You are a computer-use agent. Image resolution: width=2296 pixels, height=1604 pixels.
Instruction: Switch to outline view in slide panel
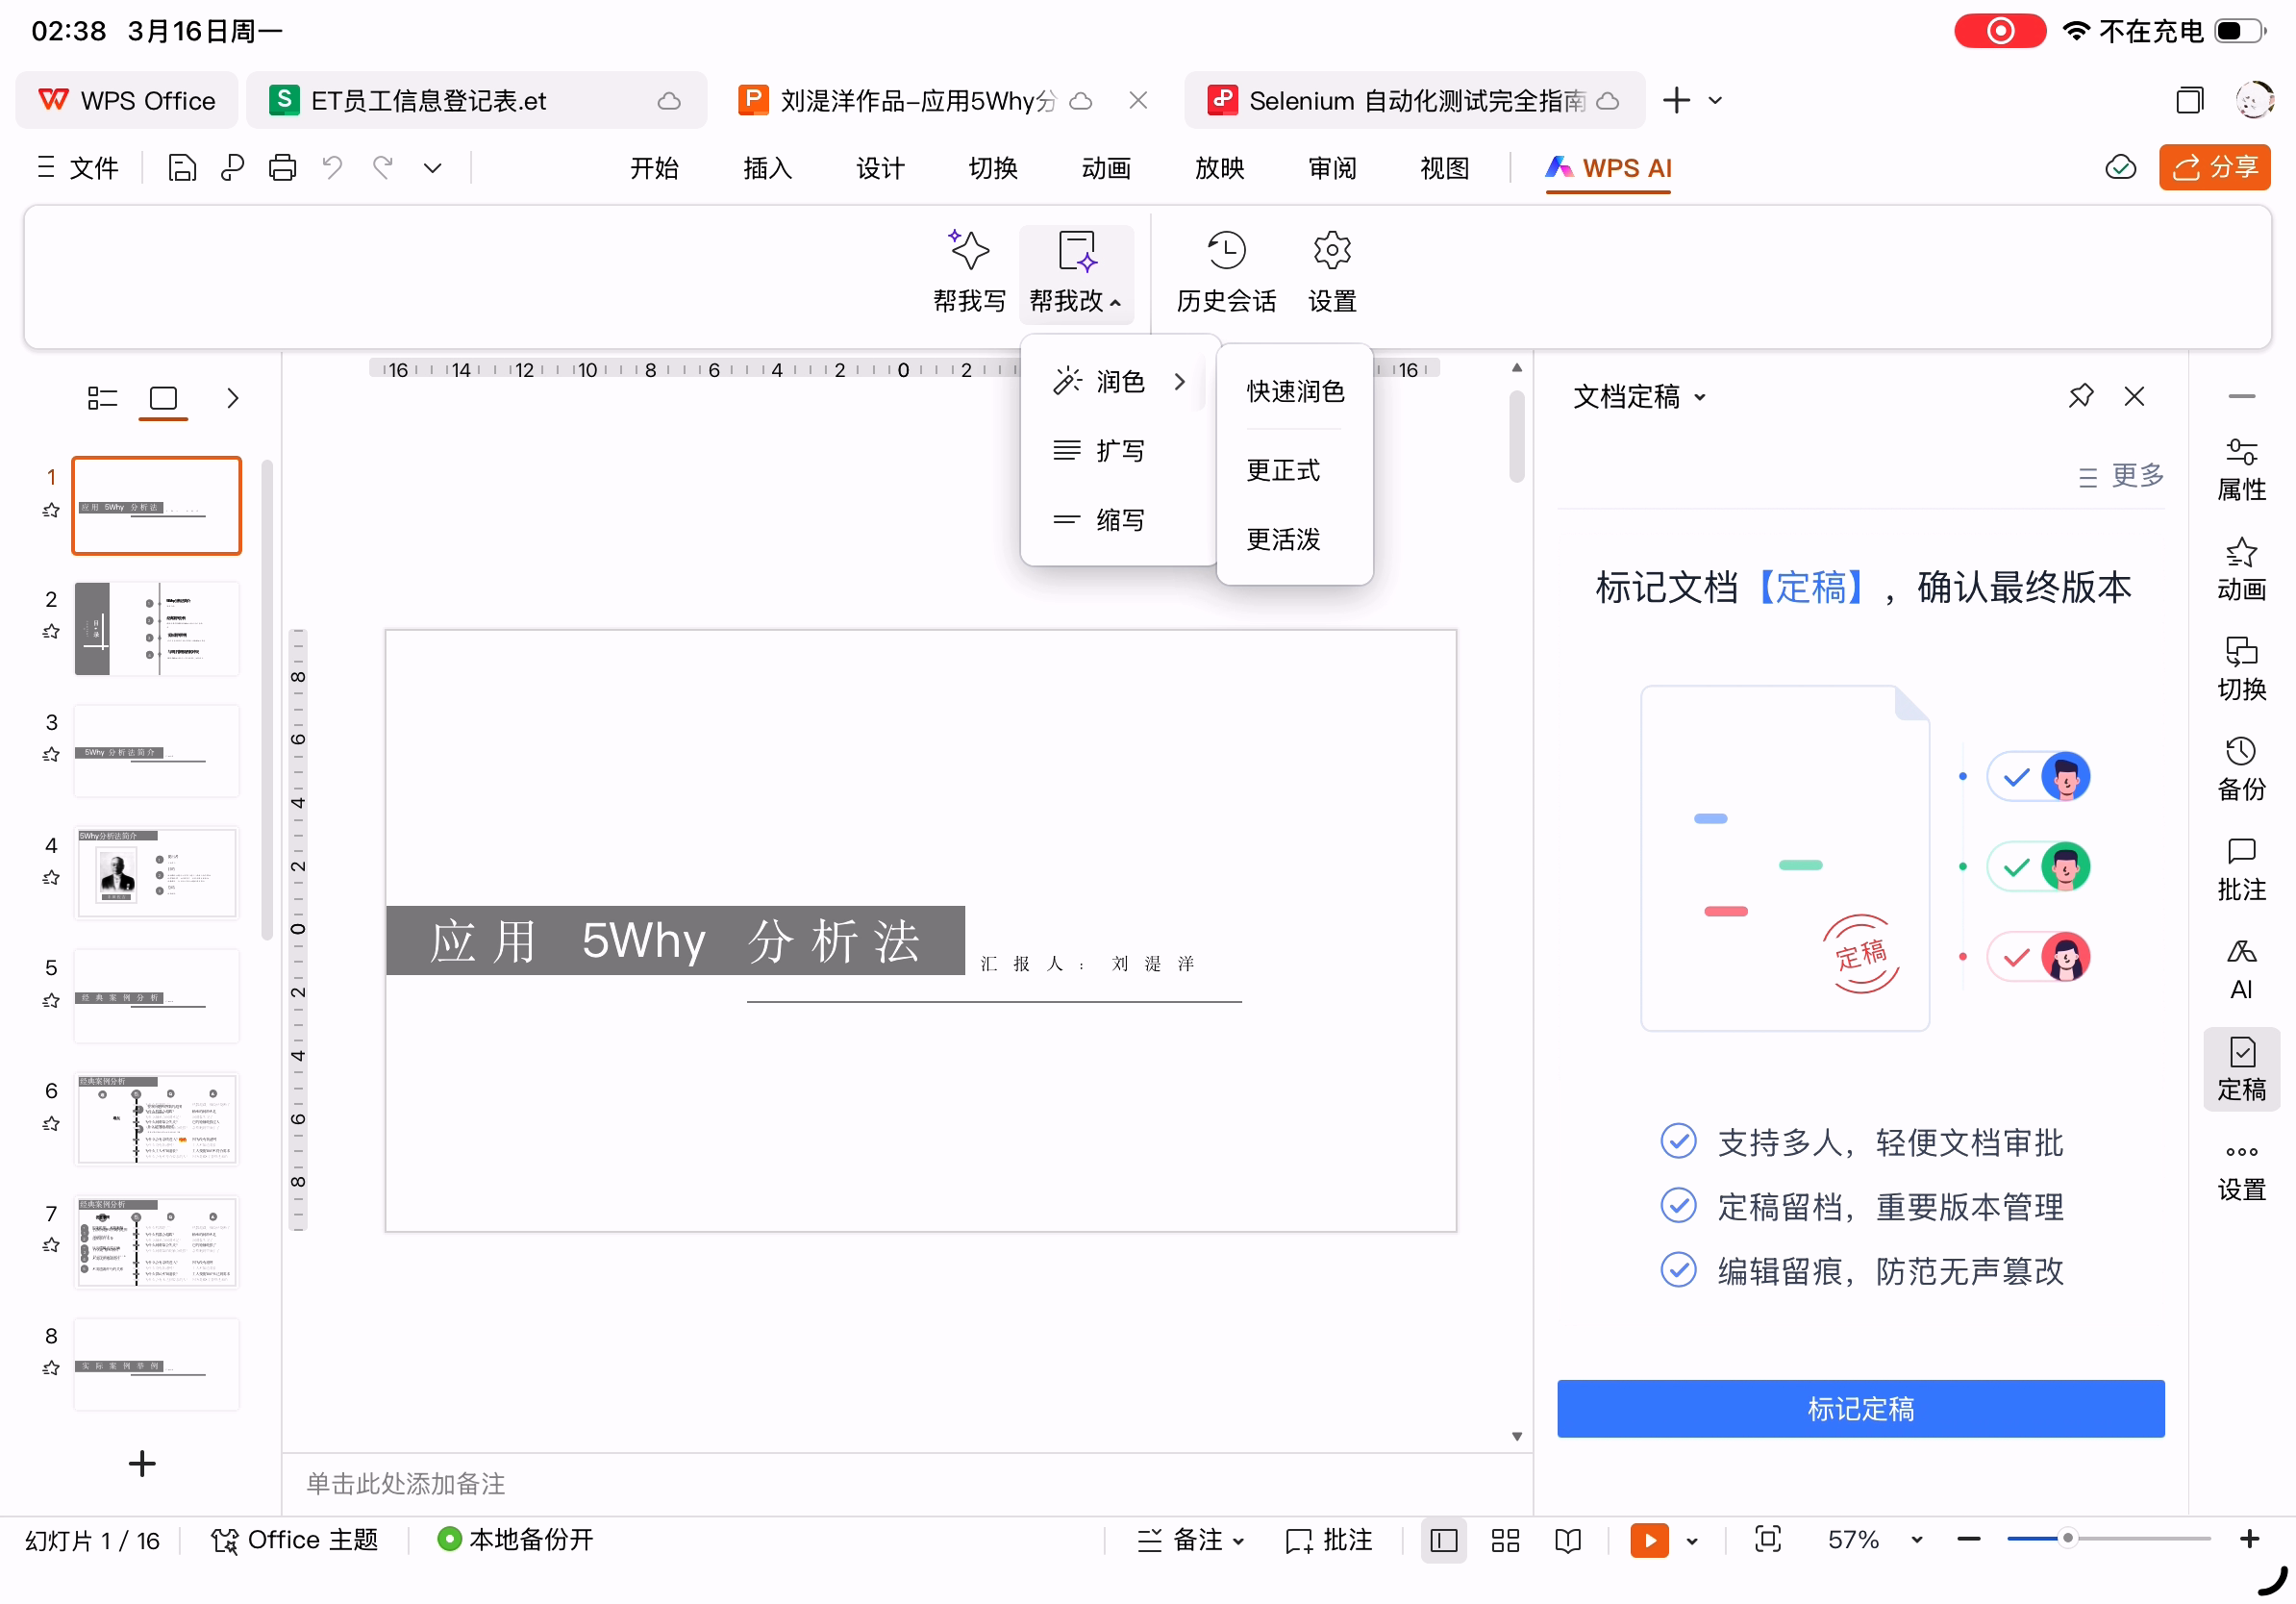(x=102, y=398)
